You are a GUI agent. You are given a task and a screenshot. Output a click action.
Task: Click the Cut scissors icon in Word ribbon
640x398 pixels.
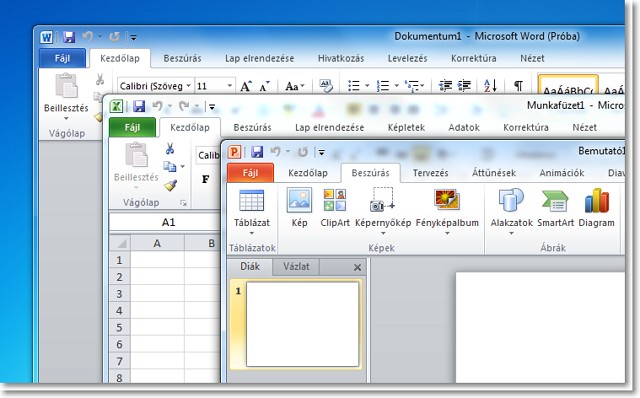point(100,79)
